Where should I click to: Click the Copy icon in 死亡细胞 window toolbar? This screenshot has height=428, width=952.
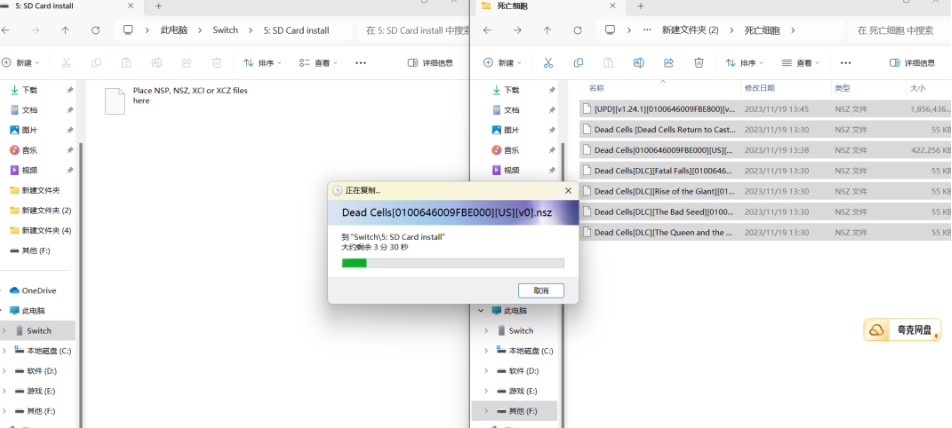click(578, 62)
